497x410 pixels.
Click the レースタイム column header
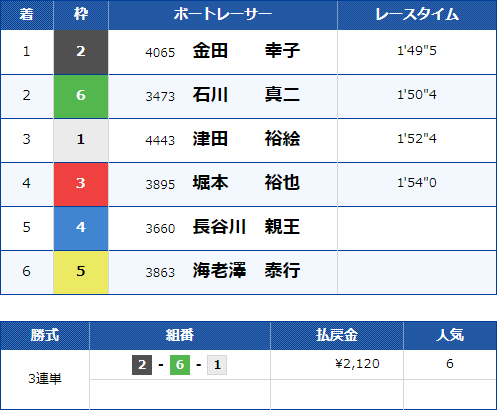(417, 15)
